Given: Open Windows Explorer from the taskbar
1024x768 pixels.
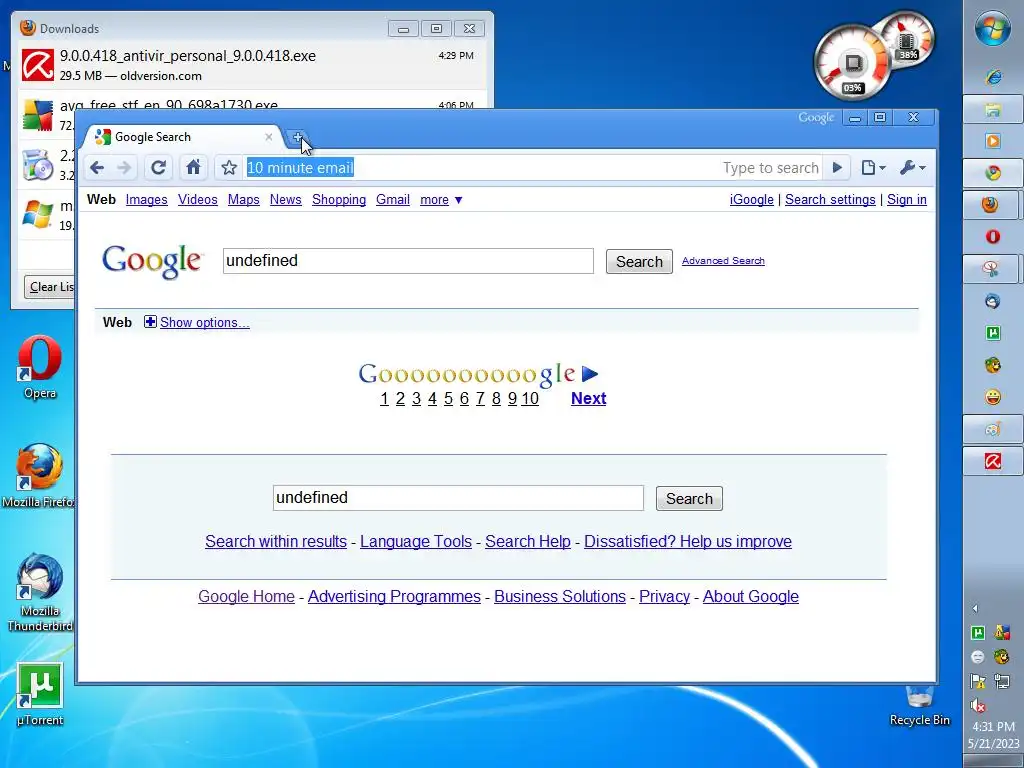Looking at the screenshot, I should [x=993, y=109].
